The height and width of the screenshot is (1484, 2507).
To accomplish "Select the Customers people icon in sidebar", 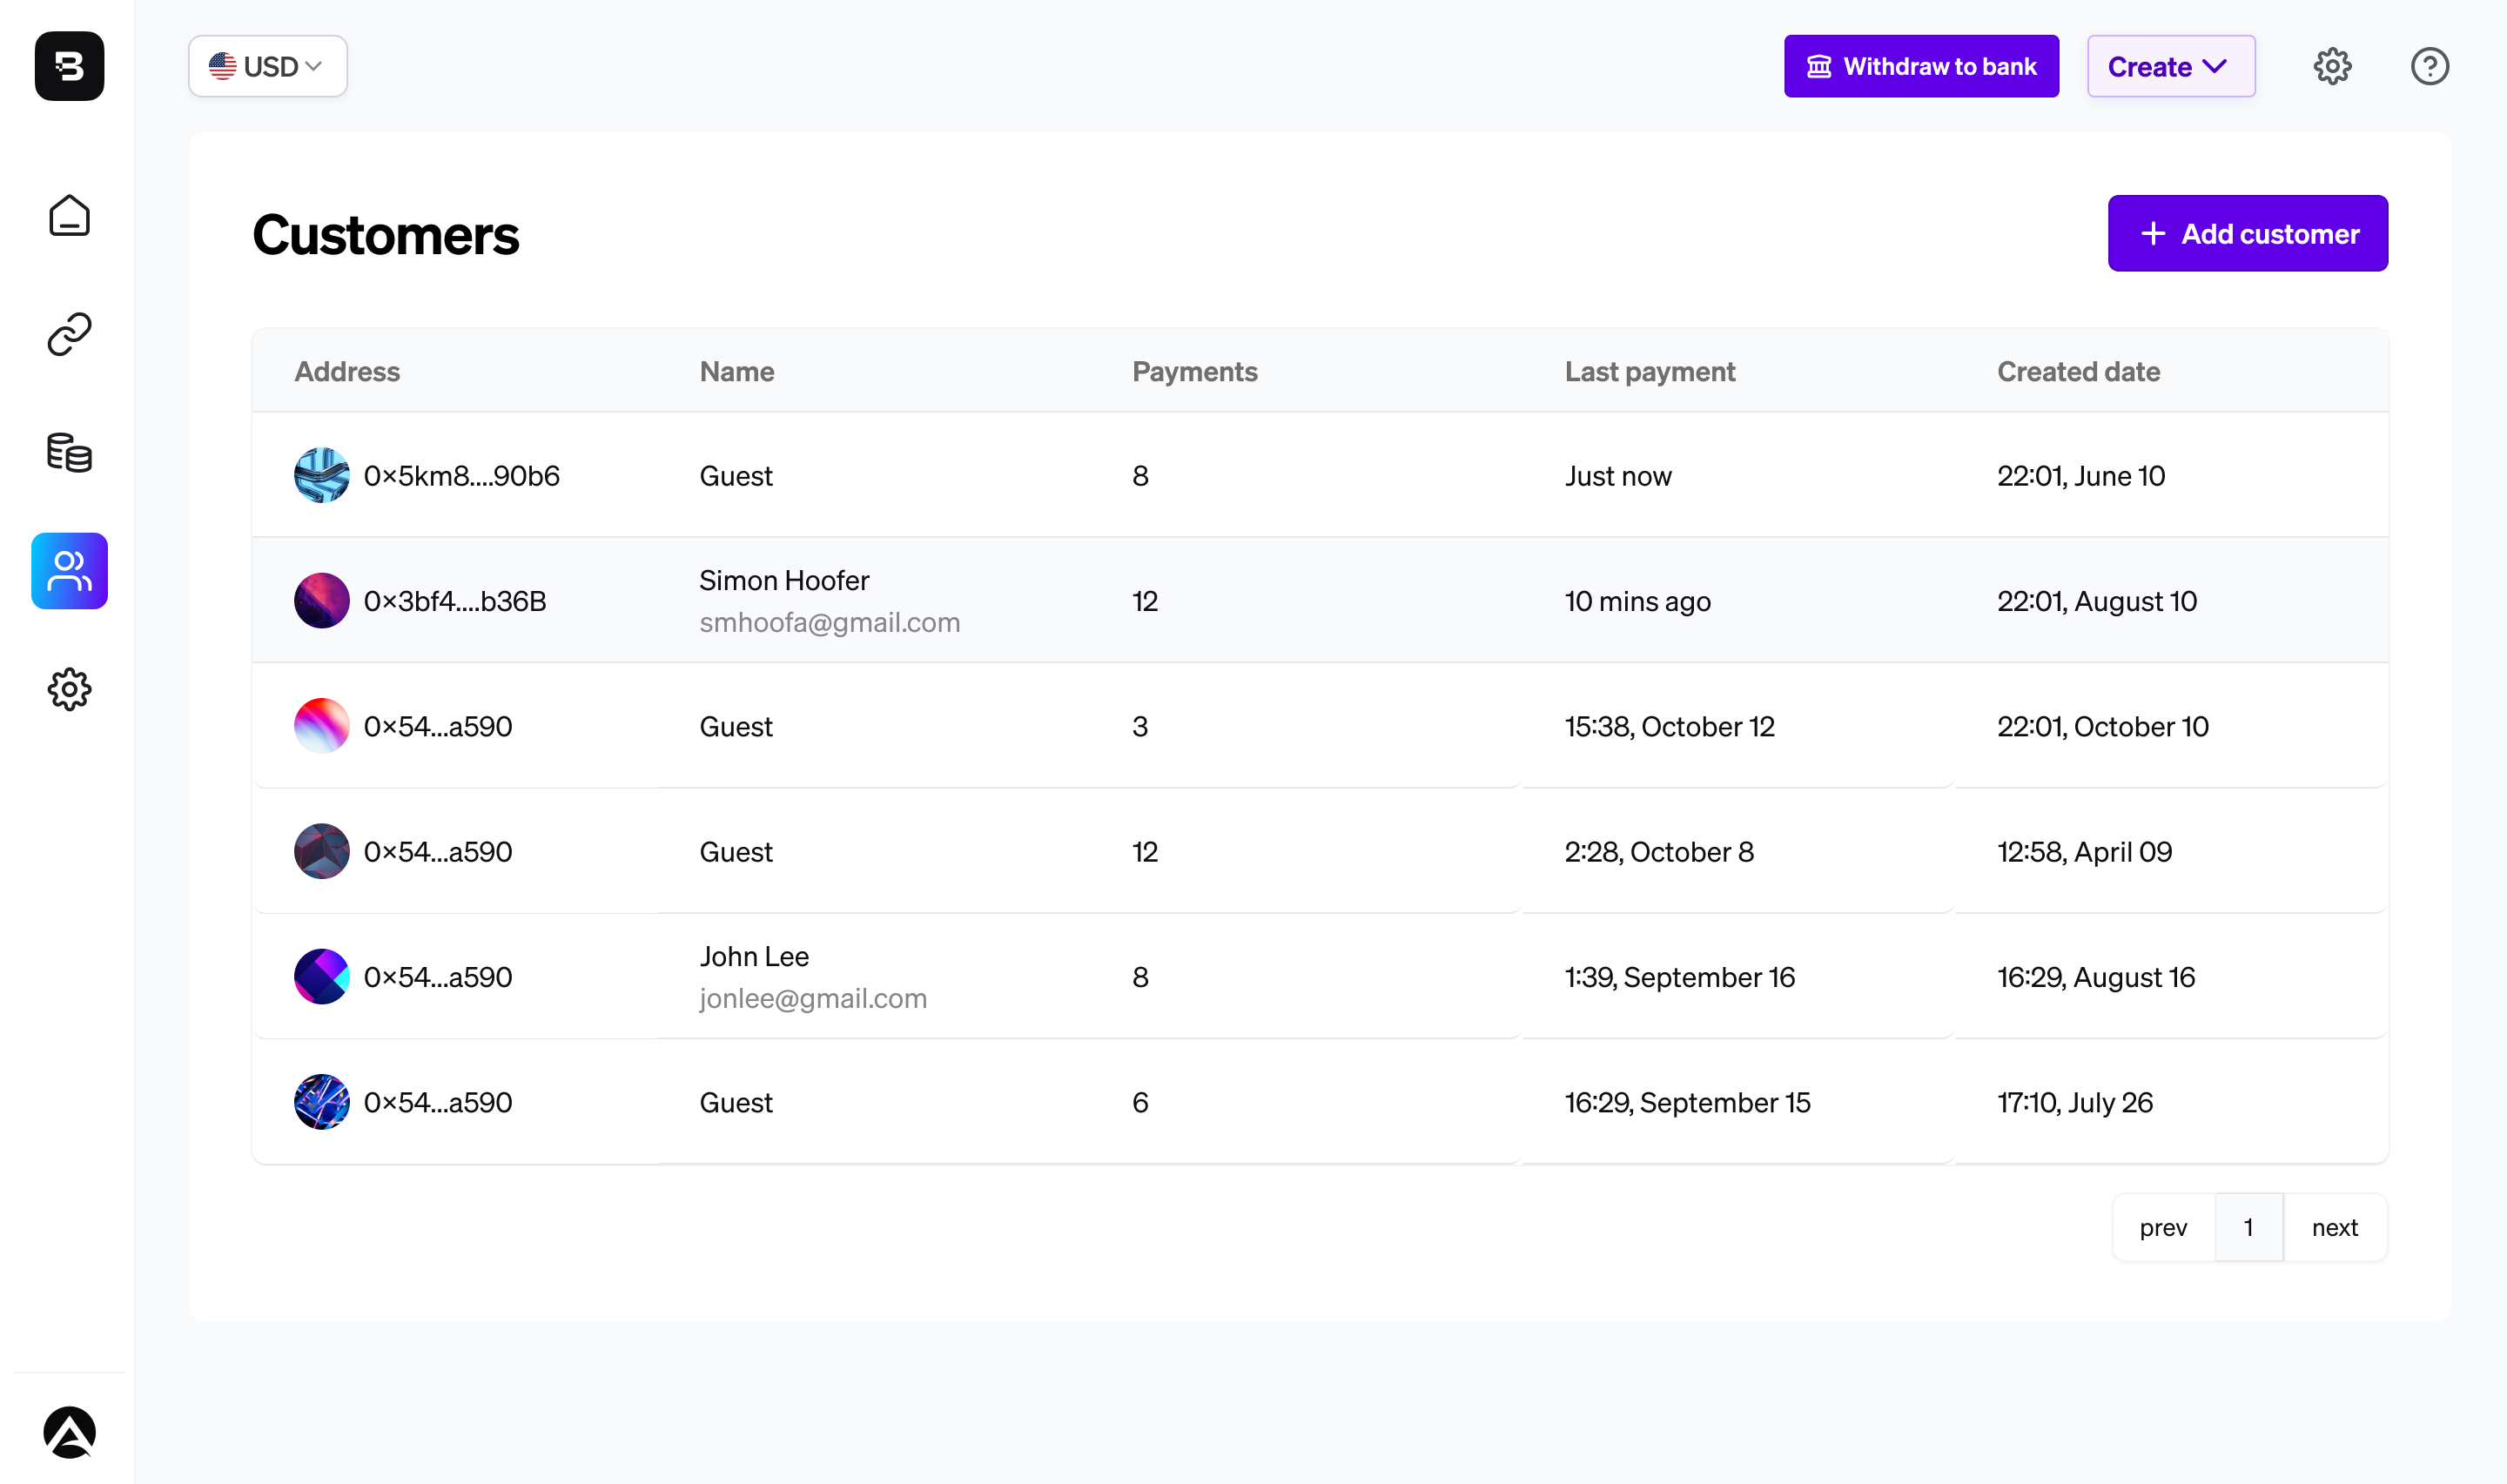I will click(x=69, y=571).
